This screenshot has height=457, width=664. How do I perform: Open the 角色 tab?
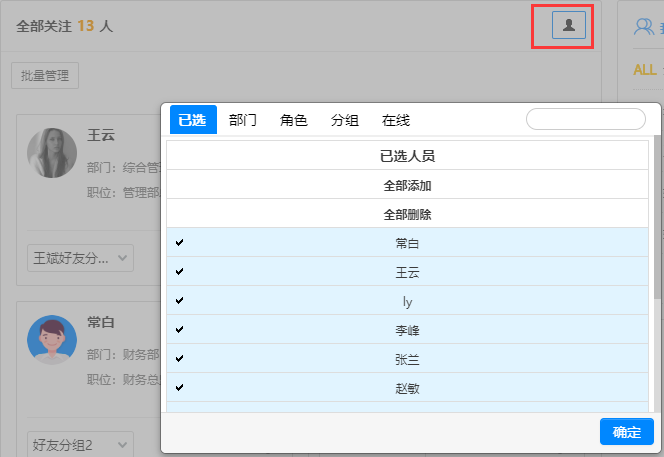(294, 120)
